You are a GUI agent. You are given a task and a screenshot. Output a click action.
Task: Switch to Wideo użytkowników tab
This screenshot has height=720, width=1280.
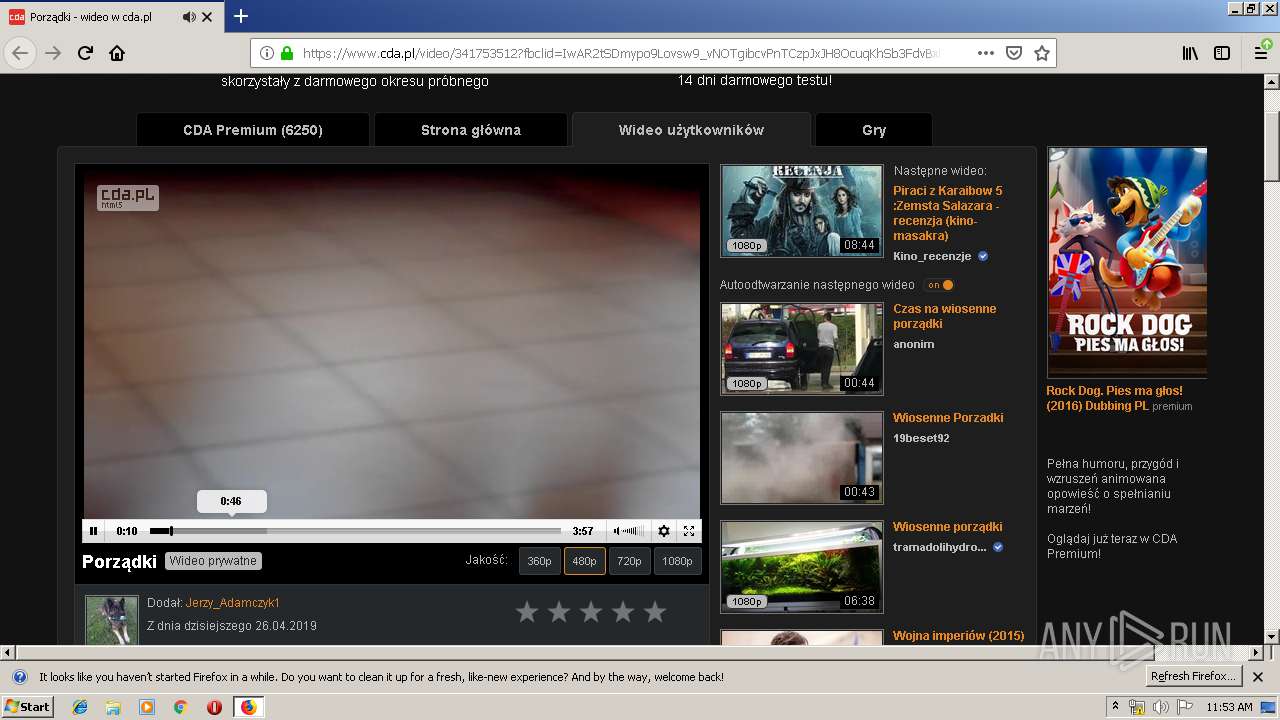pyautogui.click(x=691, y=130)
